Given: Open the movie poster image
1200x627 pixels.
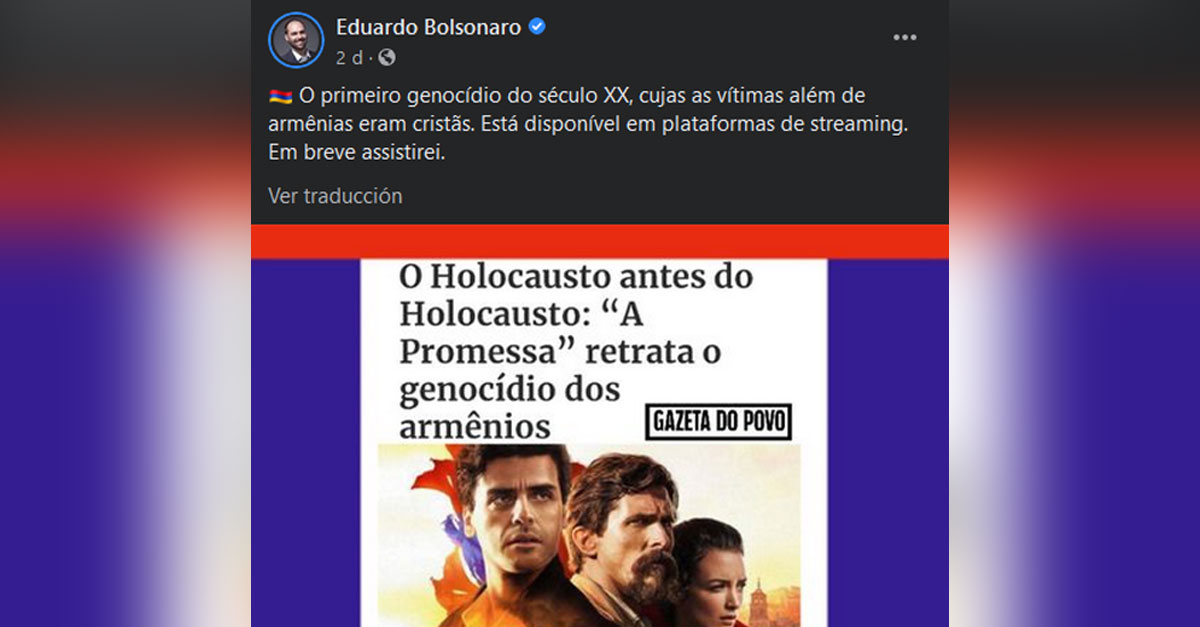Looking at the screenshot, I should [589, 535].
